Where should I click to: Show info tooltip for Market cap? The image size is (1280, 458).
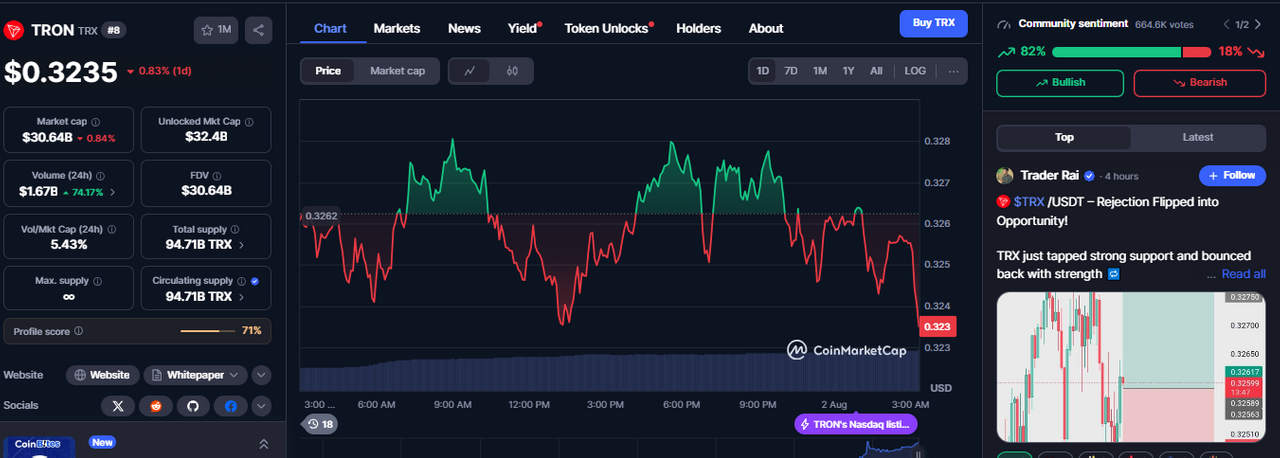(x=95, y=121)
